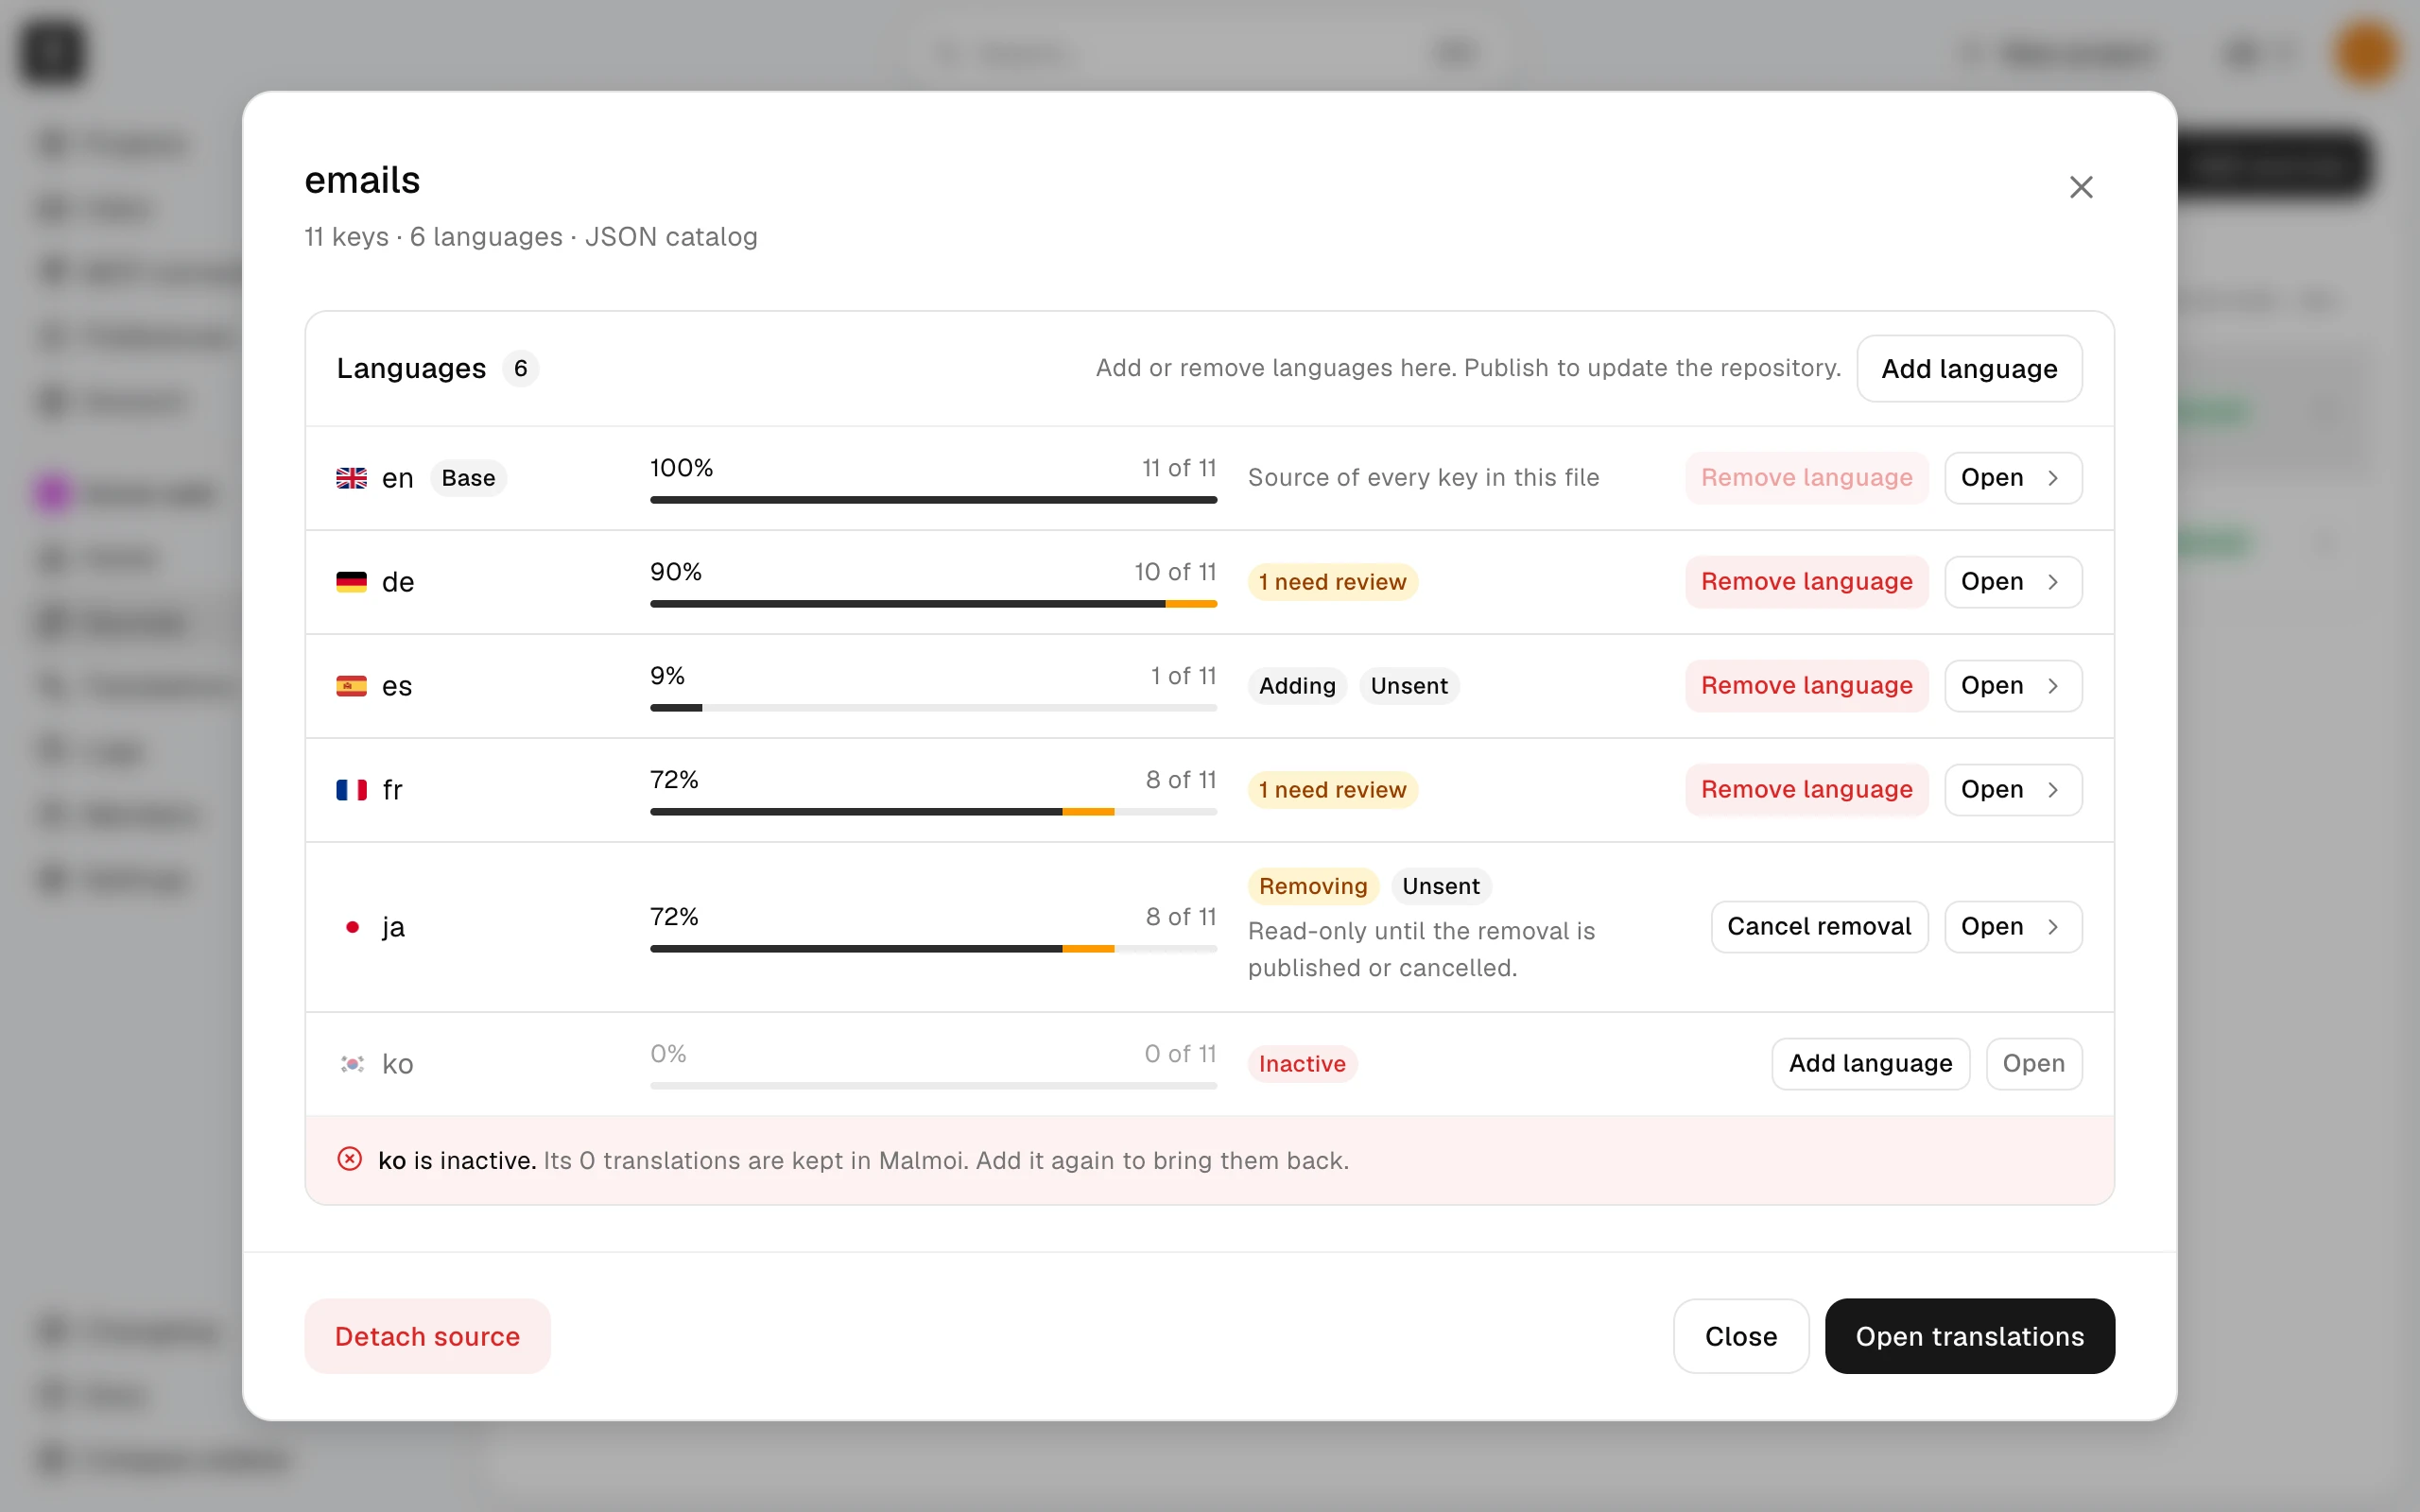This screenshot has width=2420, height=1512.
Task: Remove the fr language
Action: [x=1806, y=790]
